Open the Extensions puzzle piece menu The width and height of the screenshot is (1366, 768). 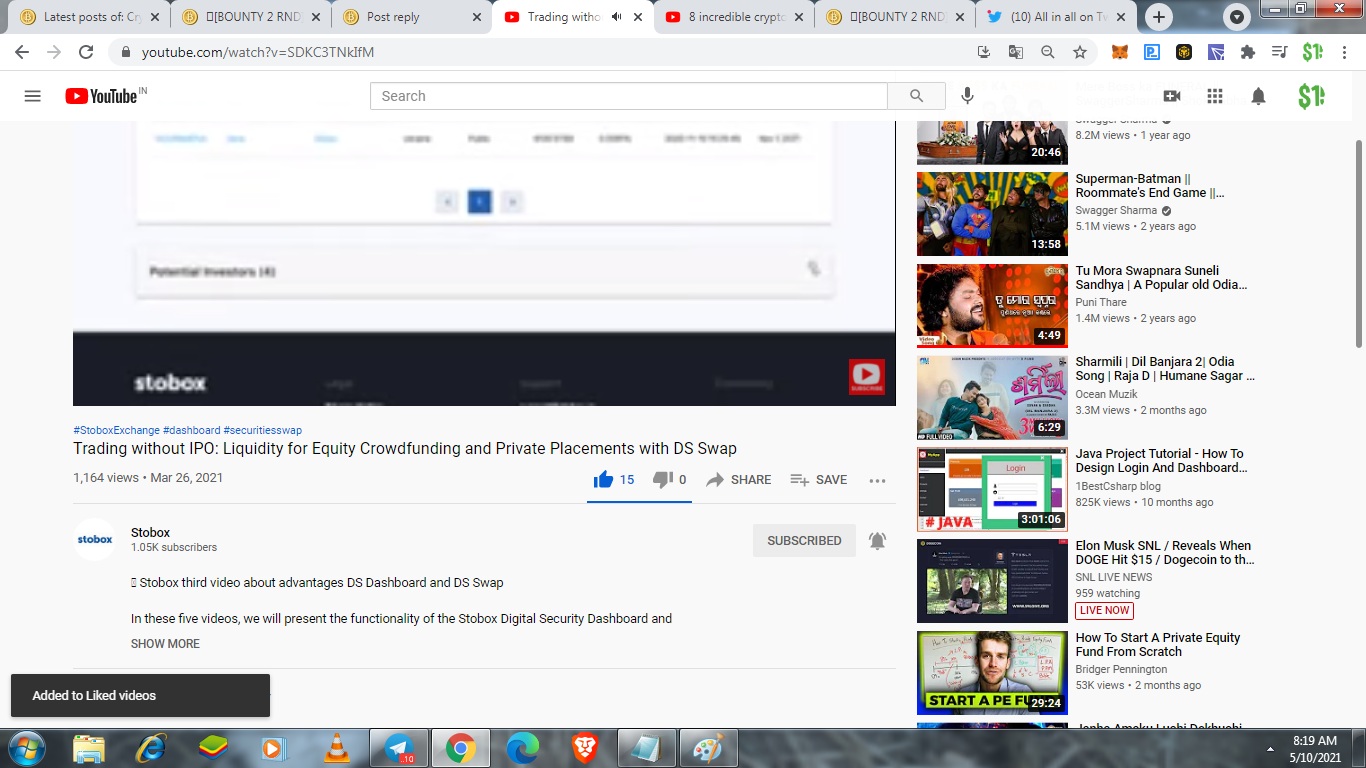pyautogui.click(x=1247, y=52)
